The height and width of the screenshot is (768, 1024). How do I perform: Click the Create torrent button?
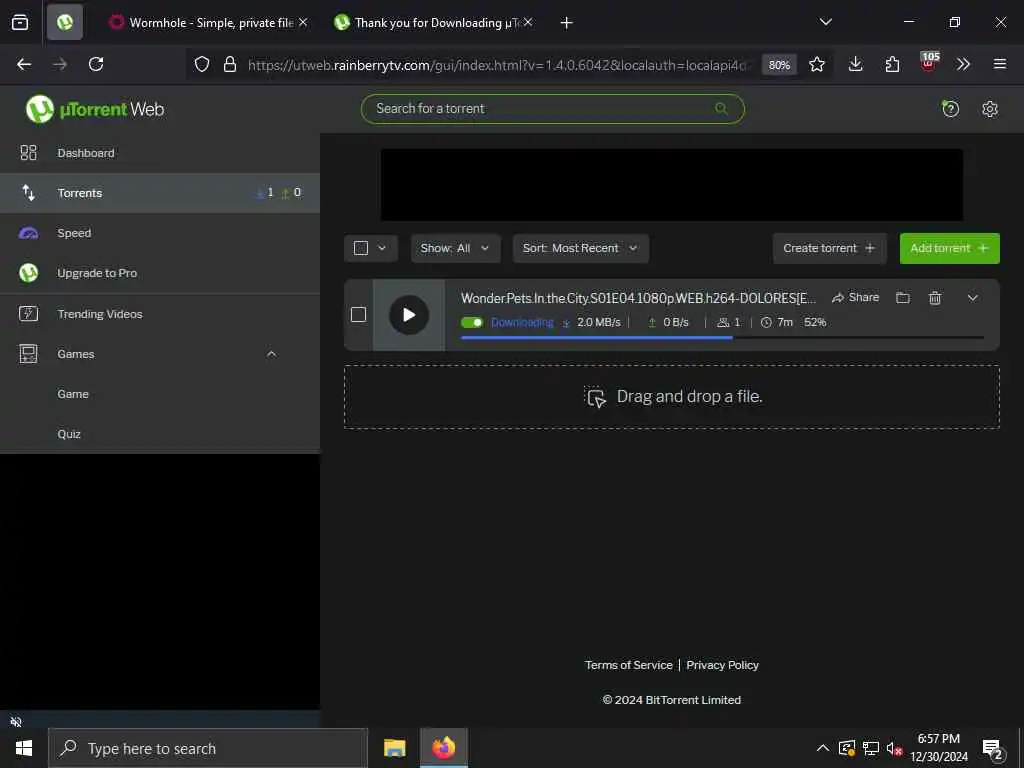tap(829, 248)
